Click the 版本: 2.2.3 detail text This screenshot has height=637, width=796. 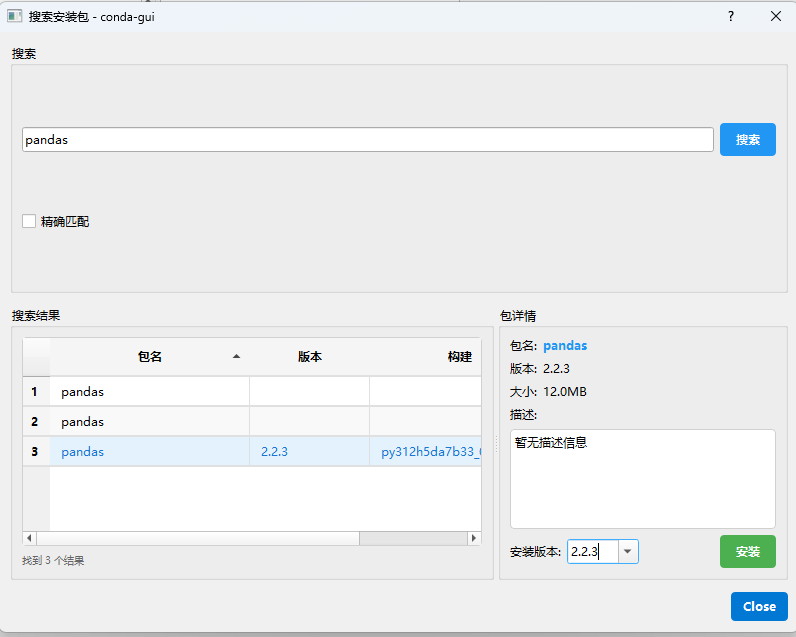(540, 369)
